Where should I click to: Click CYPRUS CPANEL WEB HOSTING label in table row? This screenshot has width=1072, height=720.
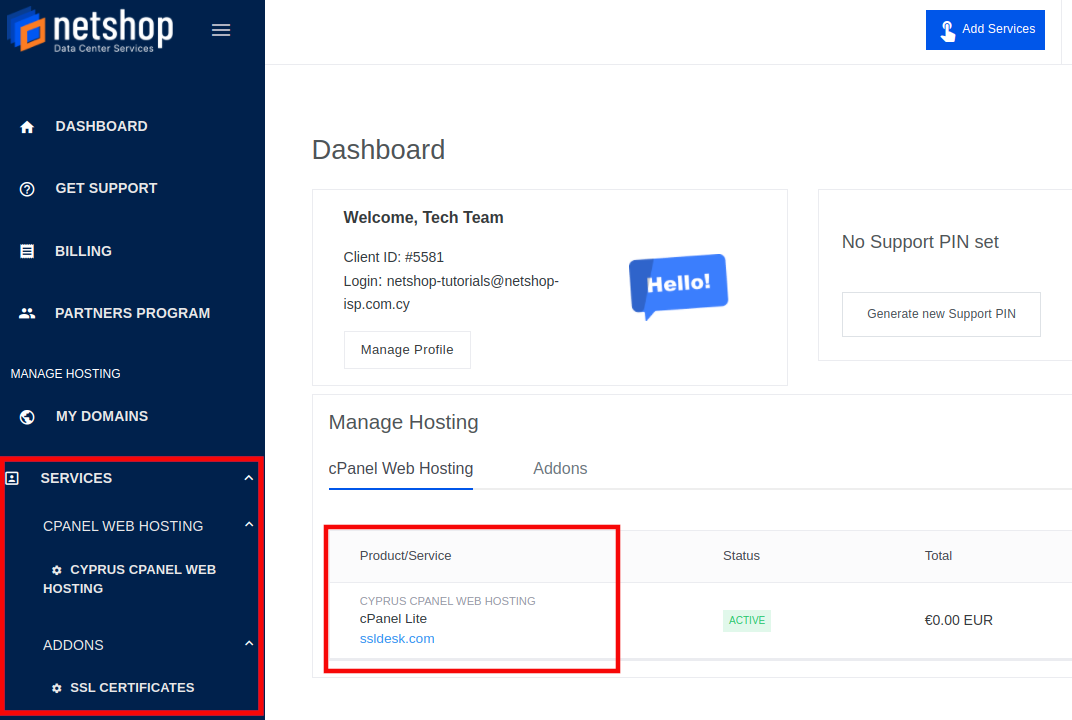click(447, 601)
